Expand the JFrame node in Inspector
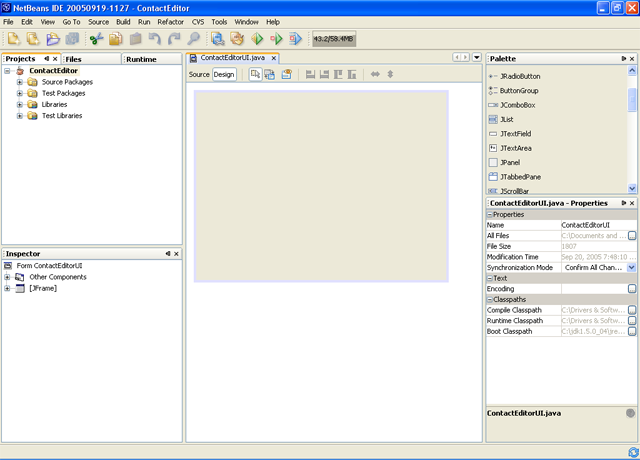The width and height of the screenshot is (640, 460). (8, 289)
